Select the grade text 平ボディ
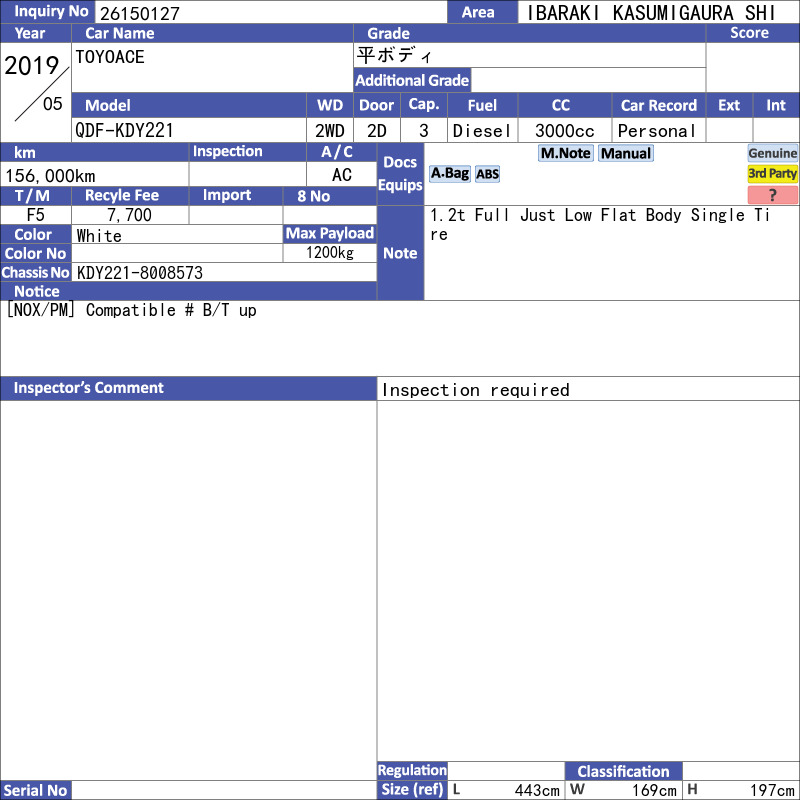The width and height of the screenshot is (800, 800). pyautogui.click(x=394, y=56)
